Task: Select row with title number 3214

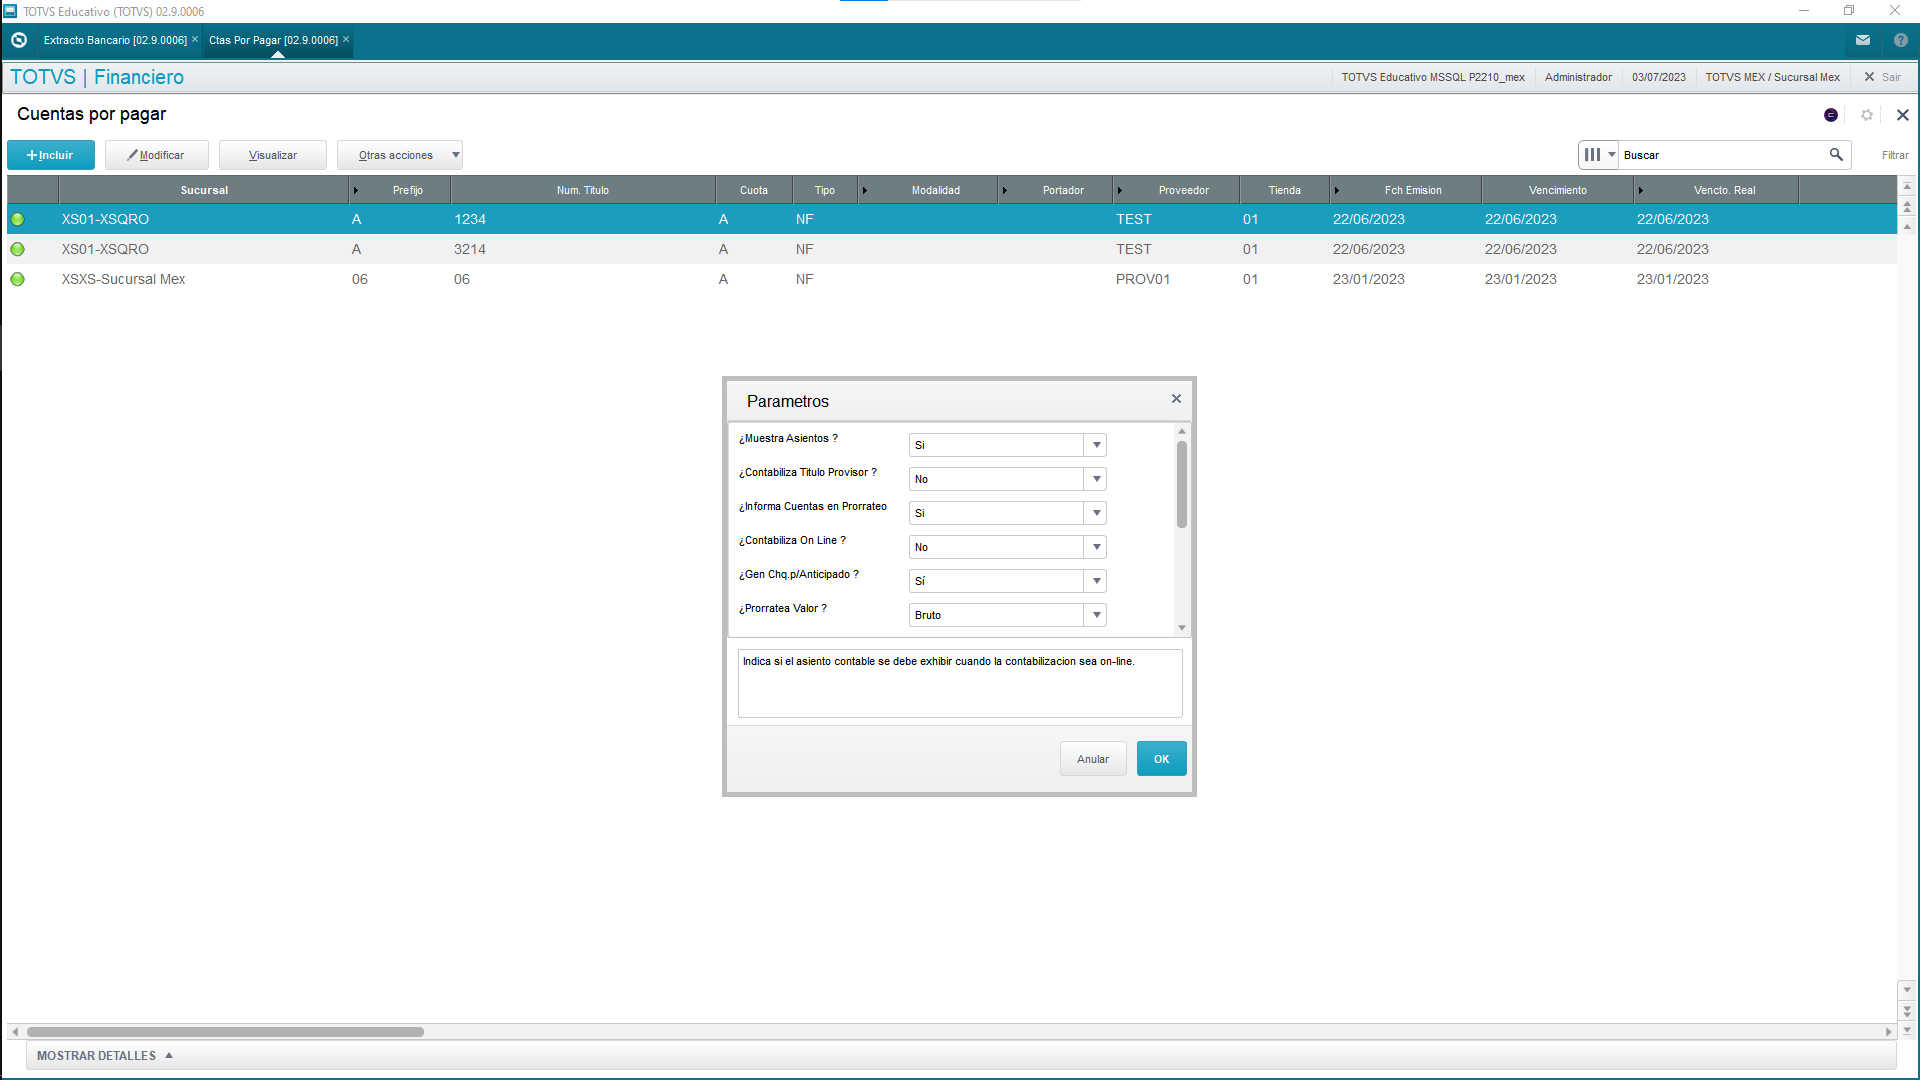Action: click(x=952, y=249)
